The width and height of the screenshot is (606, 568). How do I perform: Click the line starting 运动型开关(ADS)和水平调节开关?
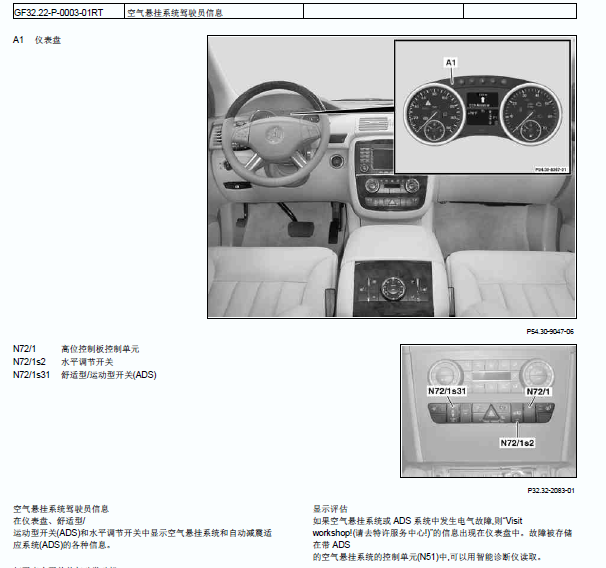tap(142, 533)
